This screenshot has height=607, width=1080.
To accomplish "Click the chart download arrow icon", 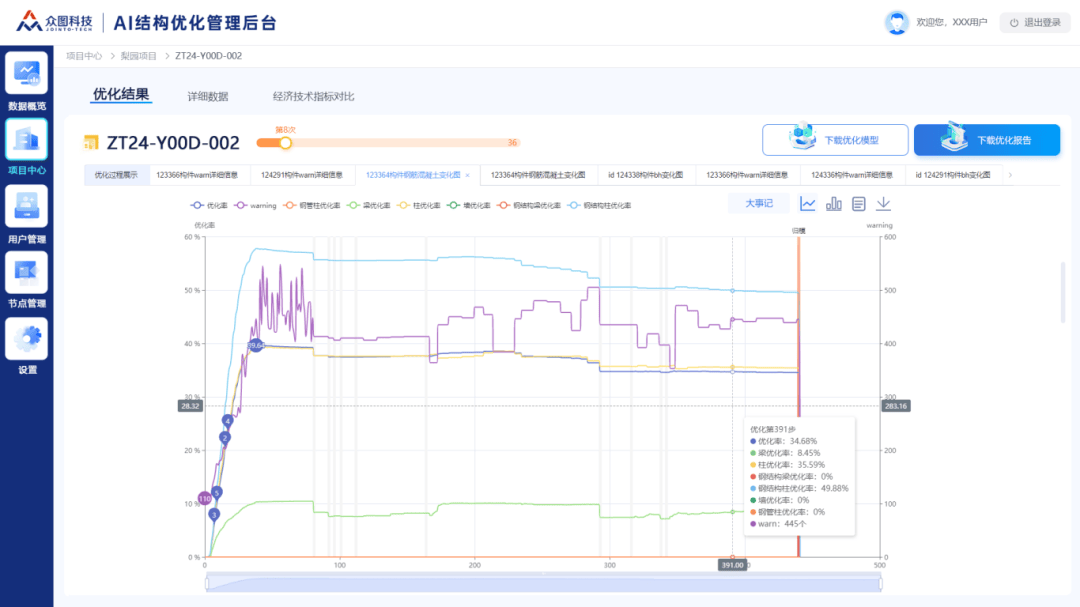I will click(x=883, y=204).
